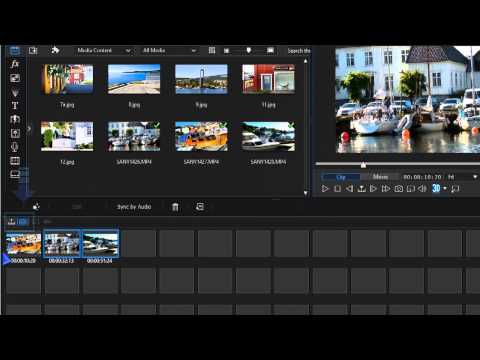Click the seek-by unit icon

click(x=362, y=189)
